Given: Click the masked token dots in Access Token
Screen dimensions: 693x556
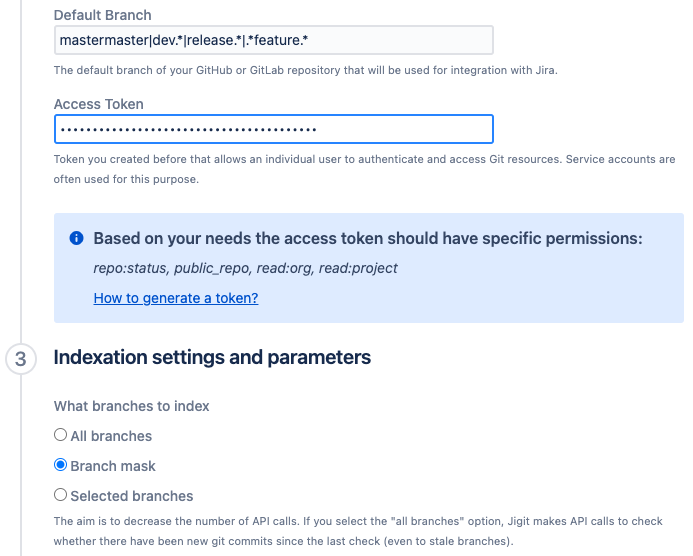Looking at the screenshot, I should click(187, 130).
